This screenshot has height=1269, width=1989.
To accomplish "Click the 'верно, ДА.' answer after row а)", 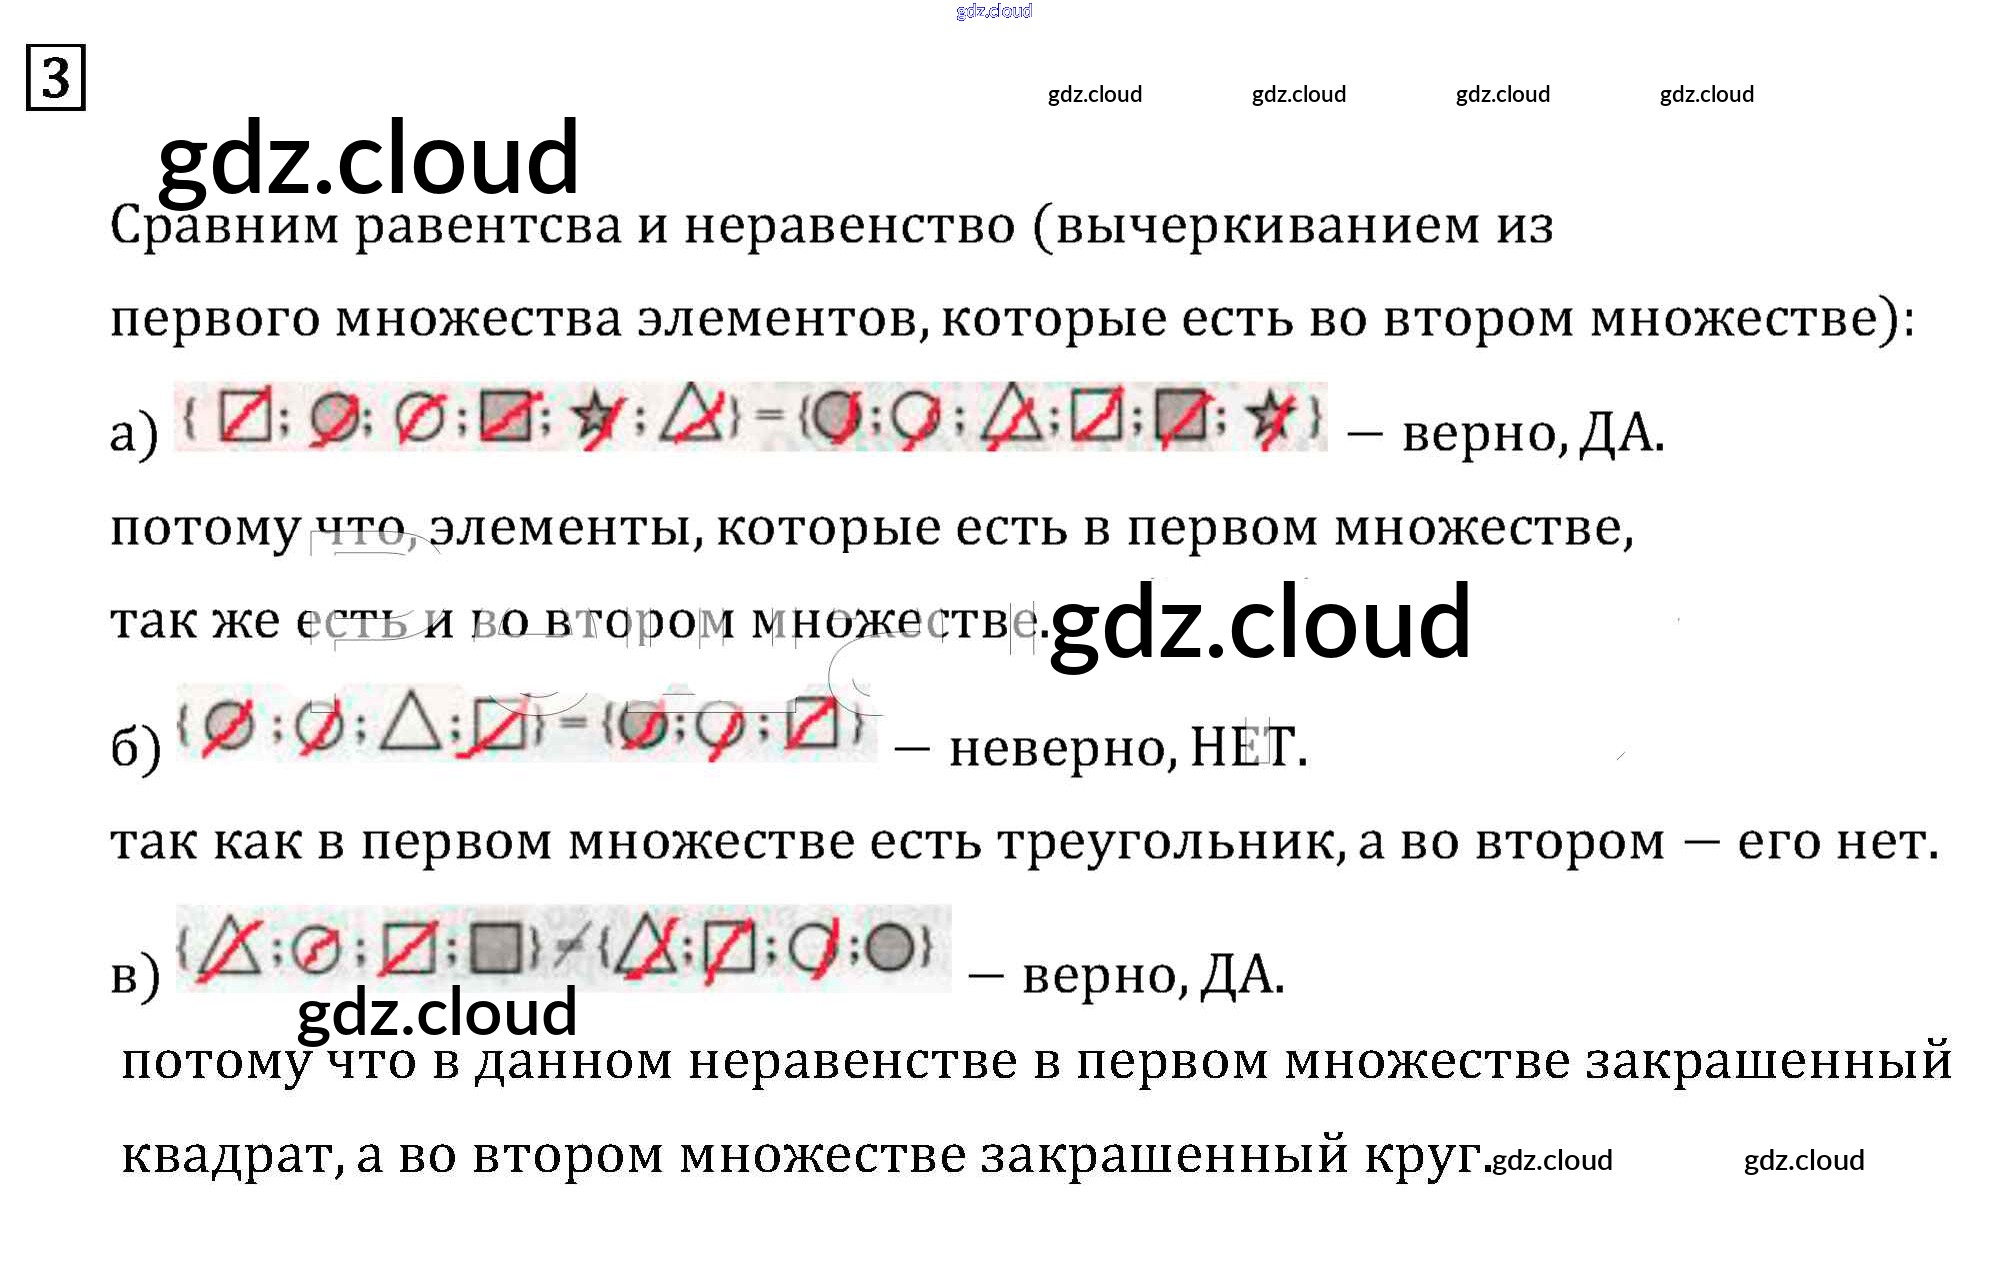I will [x=1532, y=434].
